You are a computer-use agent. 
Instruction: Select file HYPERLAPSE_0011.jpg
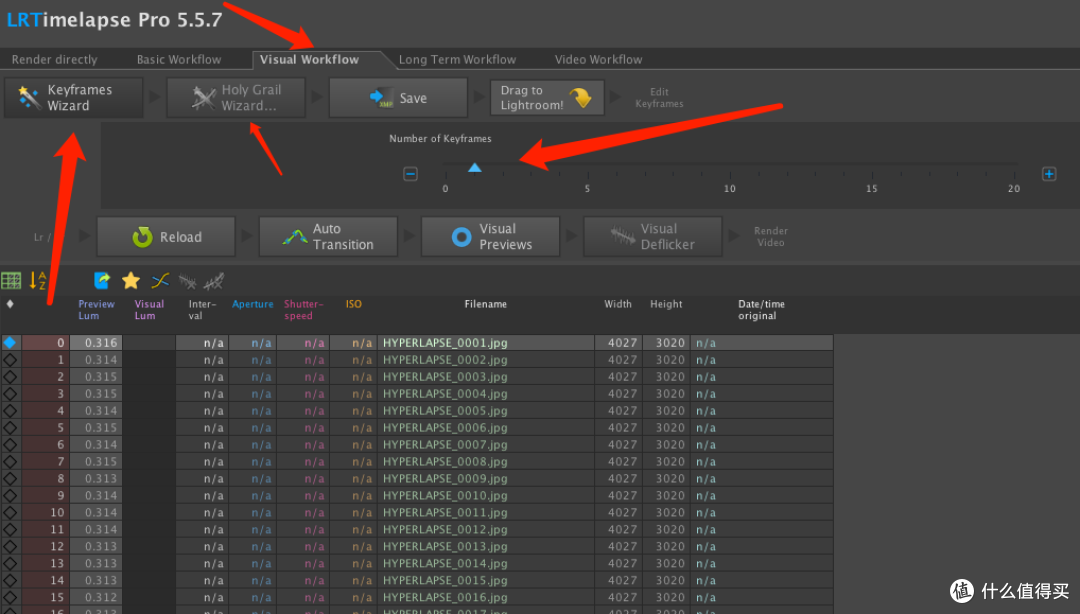click(445, 512)
